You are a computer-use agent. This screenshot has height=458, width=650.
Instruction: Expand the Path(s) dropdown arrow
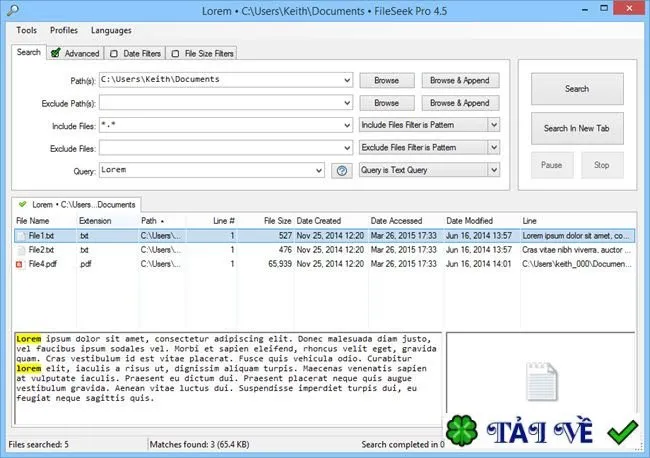pyautogui.click(x=347, y=80)
